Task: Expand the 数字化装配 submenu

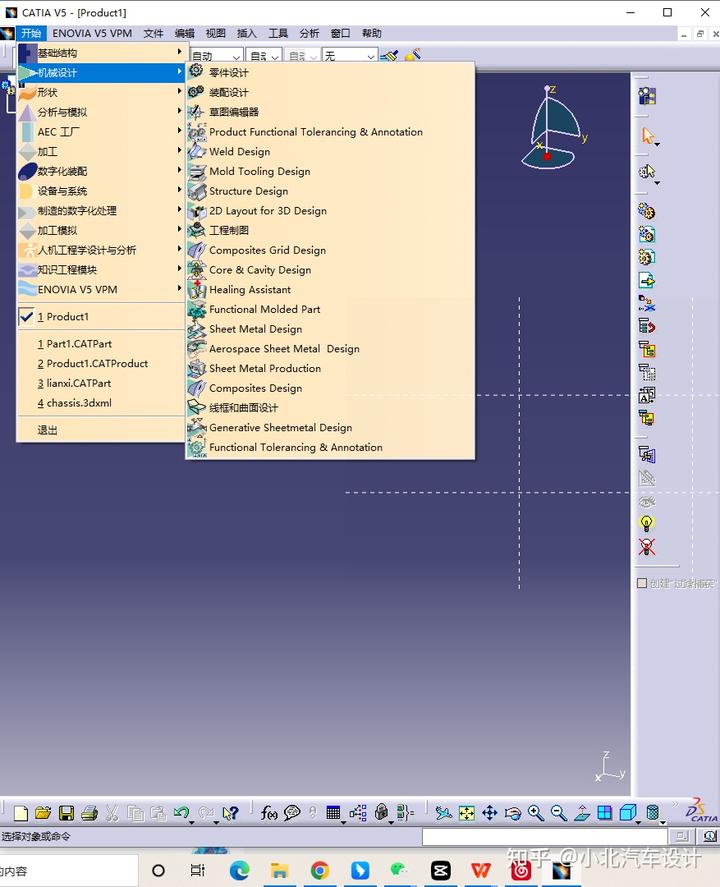Action: 101,171
